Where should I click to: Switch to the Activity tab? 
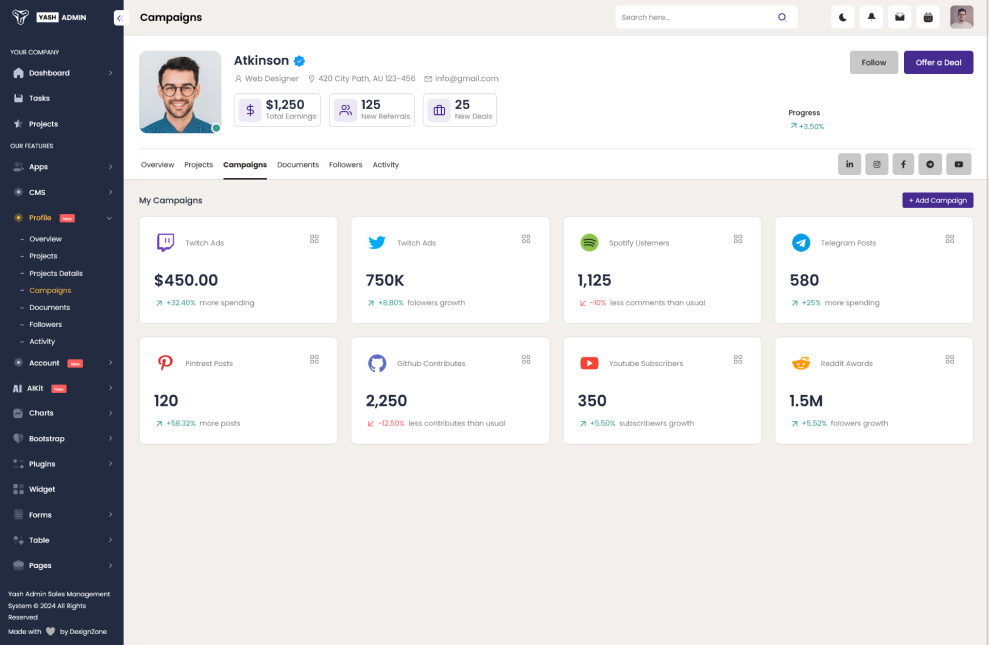point(385,165)
